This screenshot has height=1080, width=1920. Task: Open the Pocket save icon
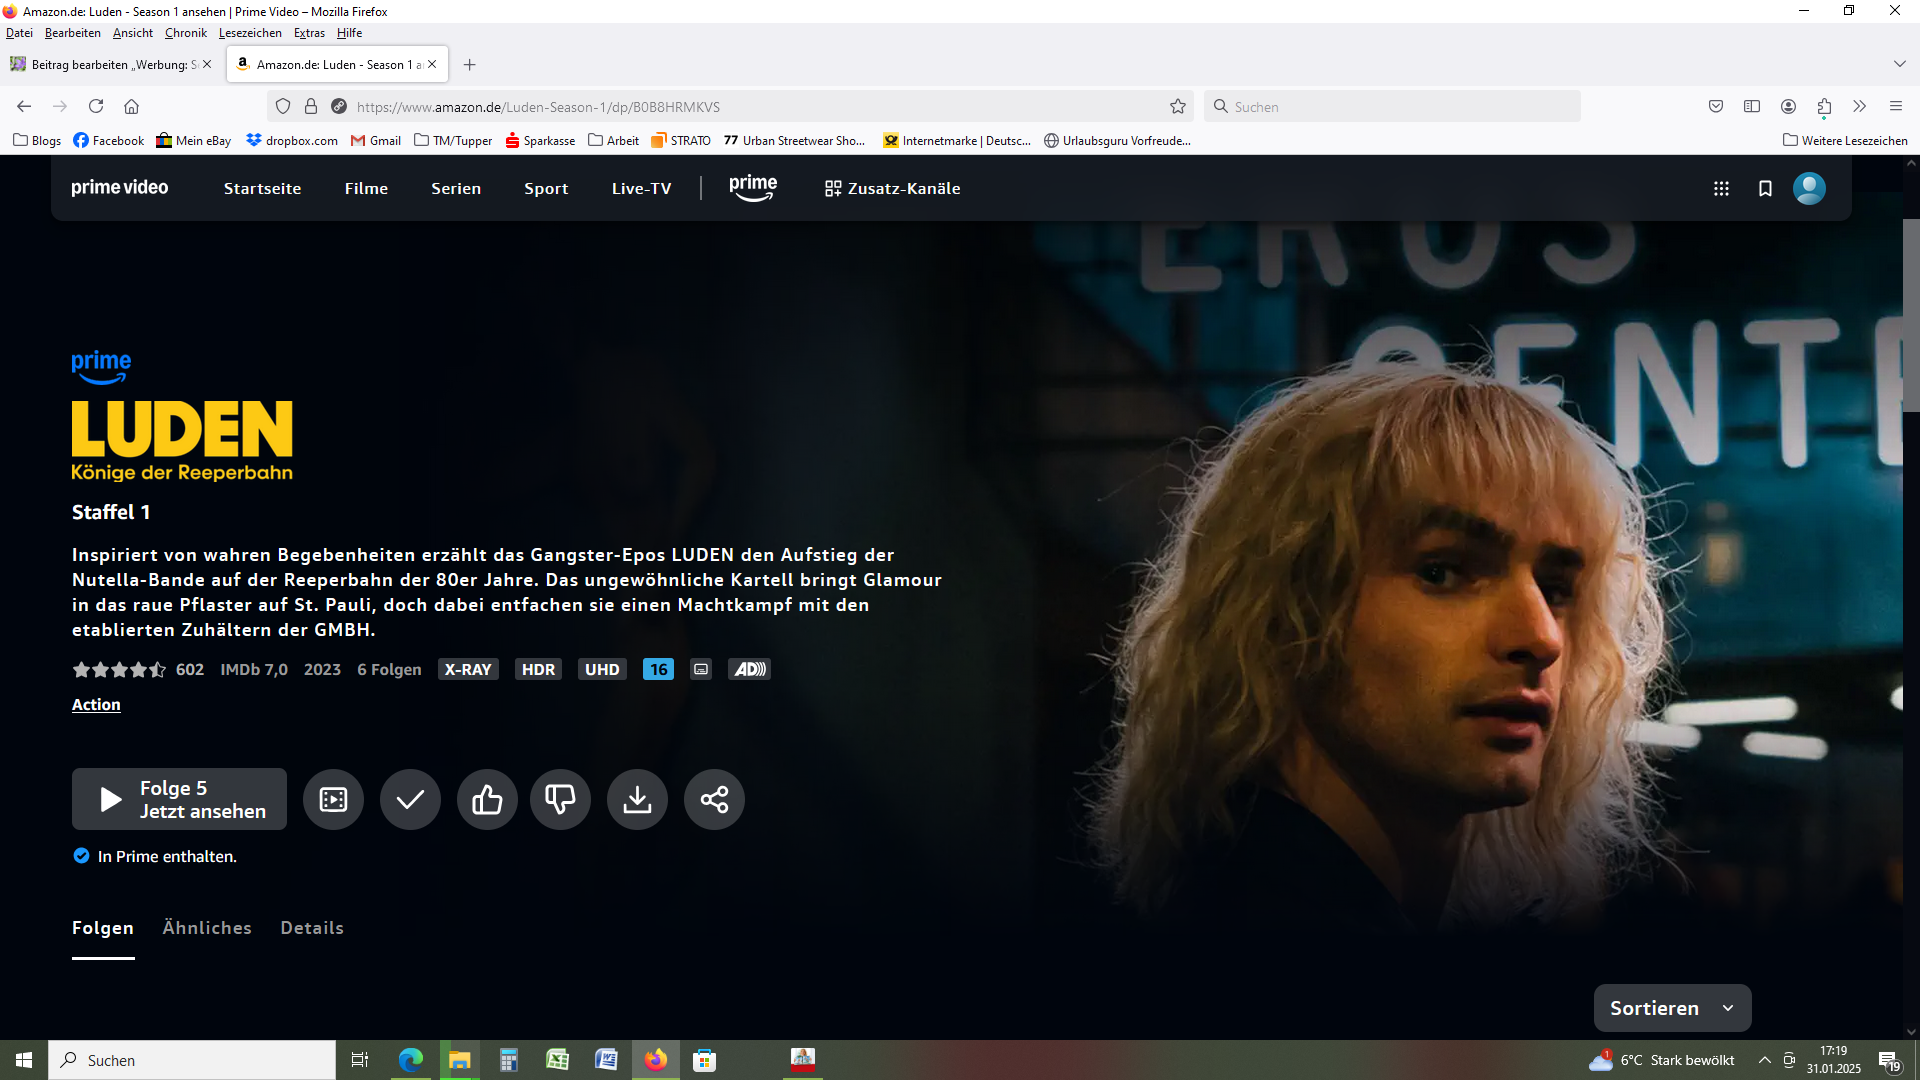click(1716, 106)
